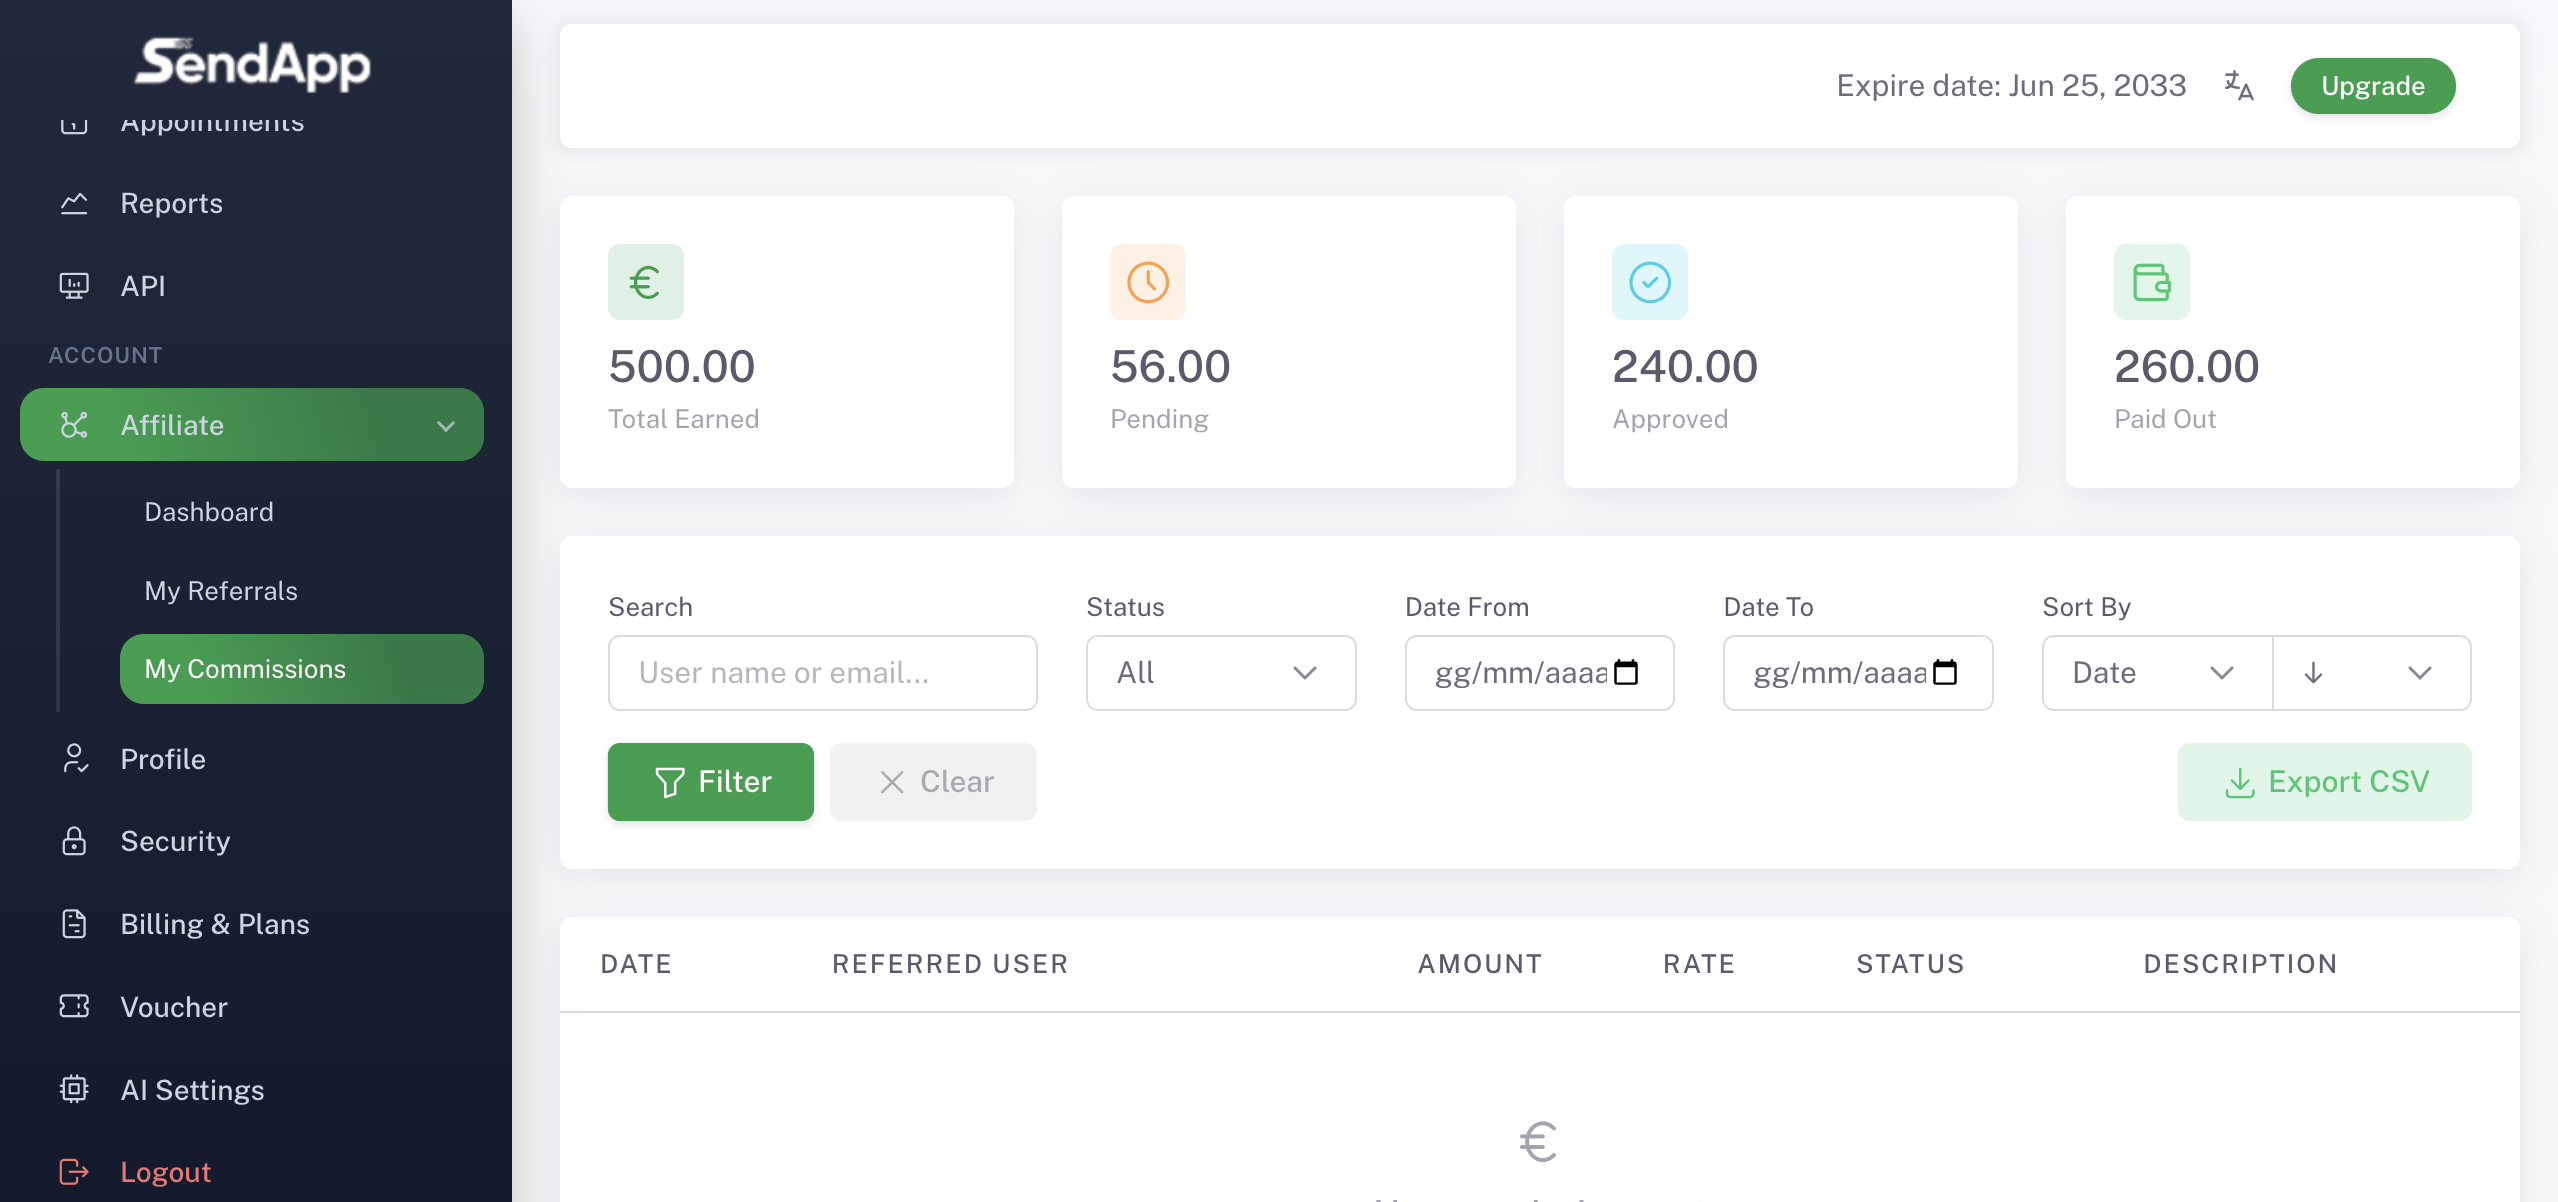Image resolution: width=2558 pixels, height=1202 pixels.
Task: Click the clock Pending icon
Action: (x=1147, y=282)
